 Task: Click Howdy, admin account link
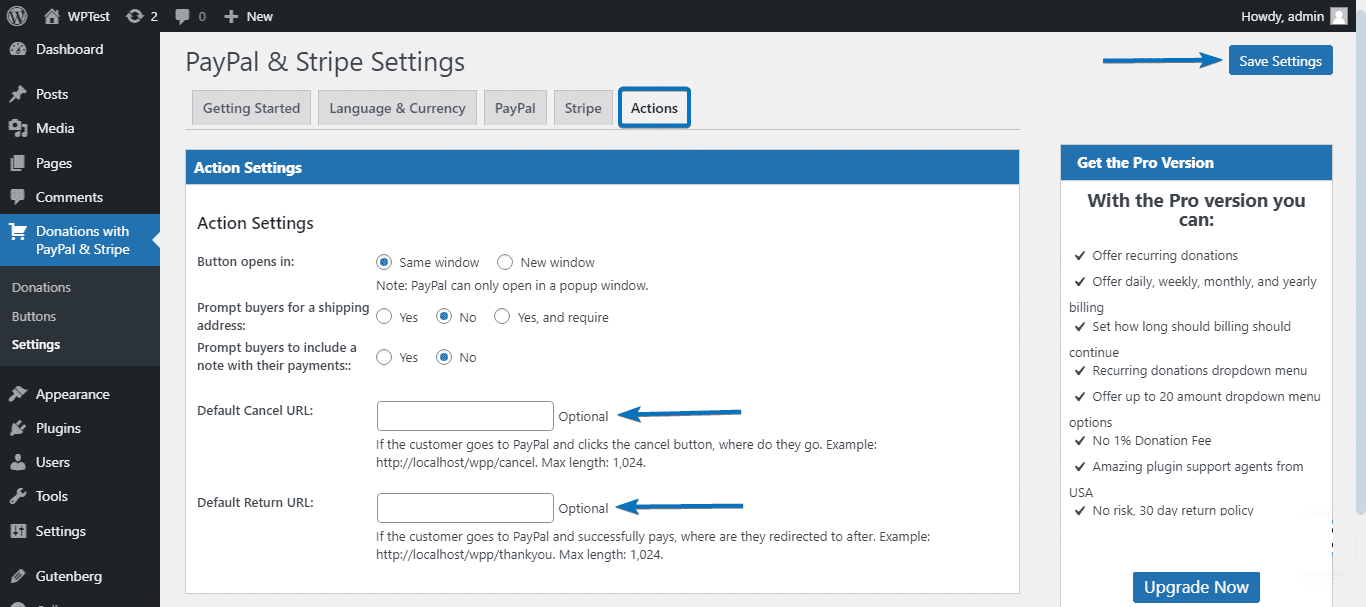tap(1295, 16)
